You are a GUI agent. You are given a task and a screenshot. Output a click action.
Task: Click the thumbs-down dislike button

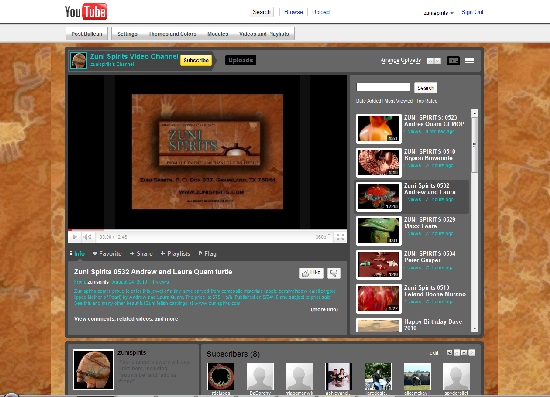(334, 273)
